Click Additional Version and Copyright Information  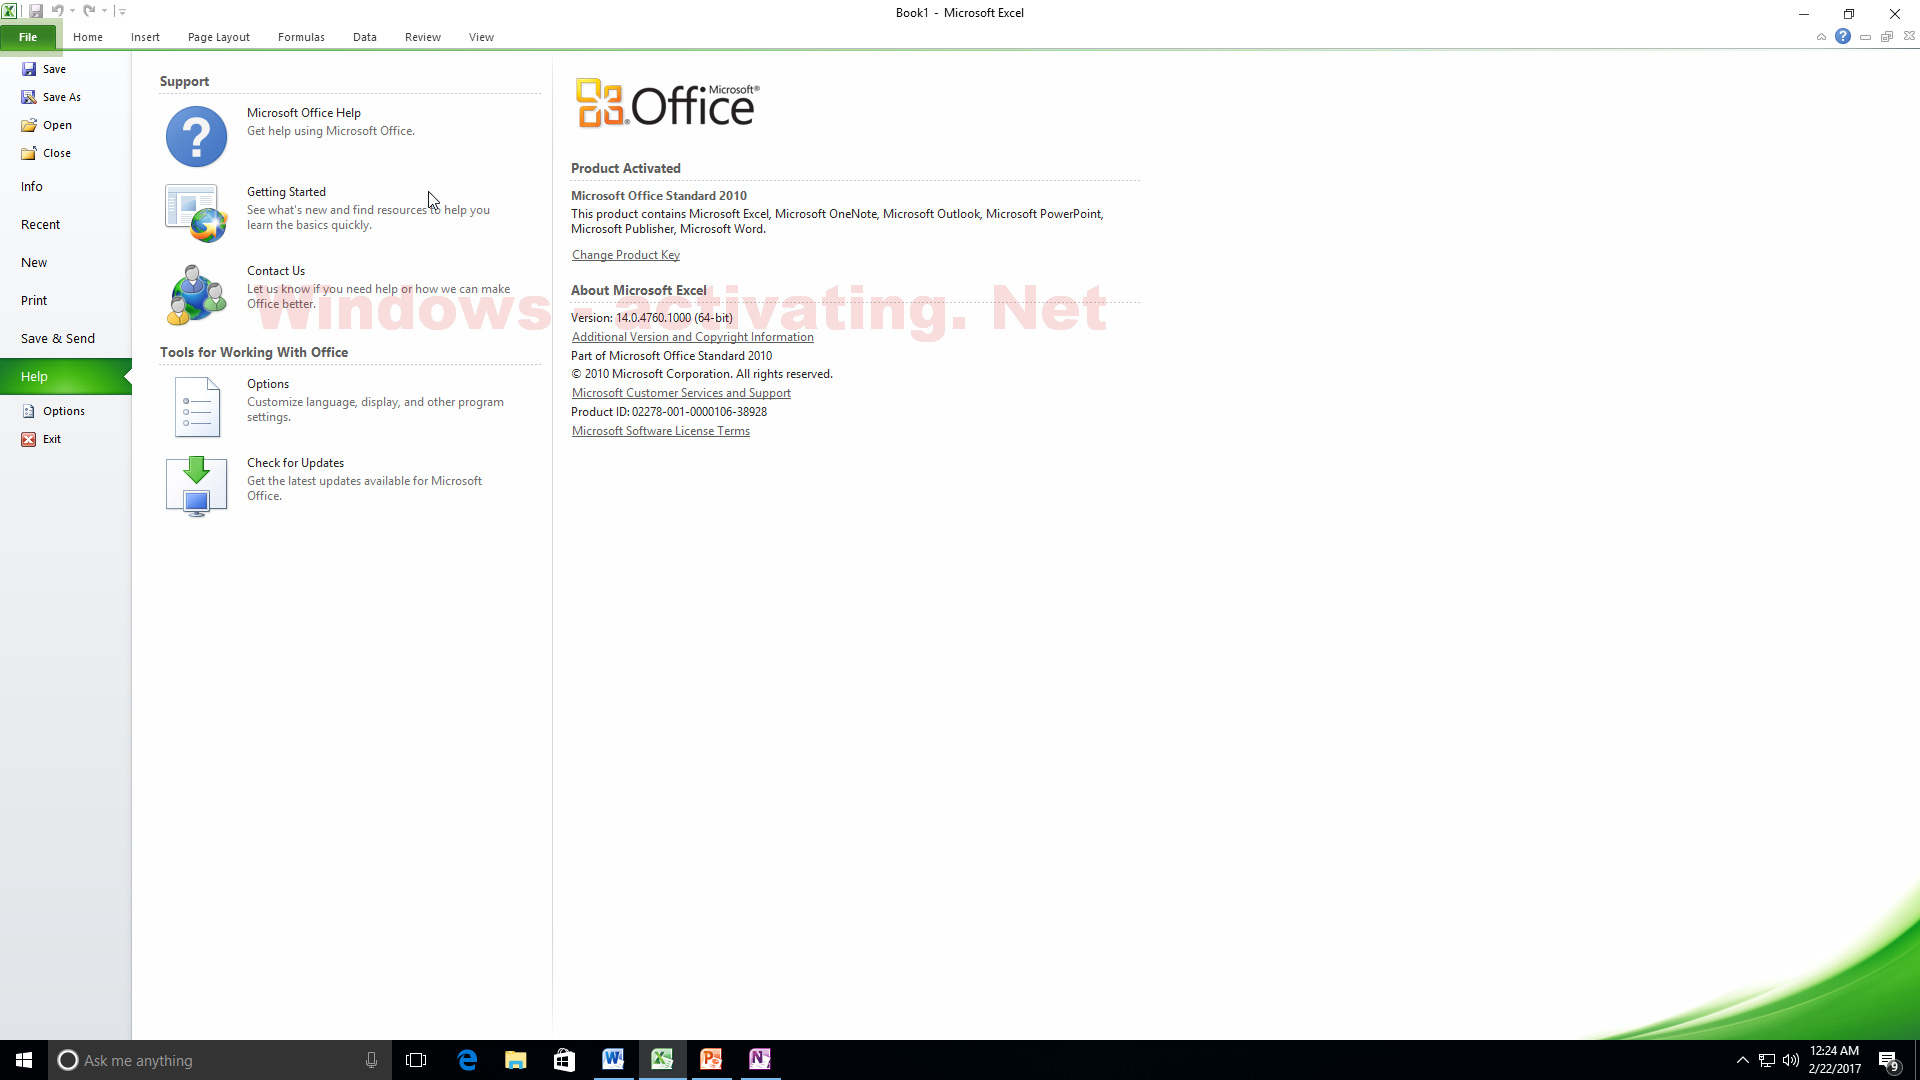pyautogui.click(x=691, y=336)
